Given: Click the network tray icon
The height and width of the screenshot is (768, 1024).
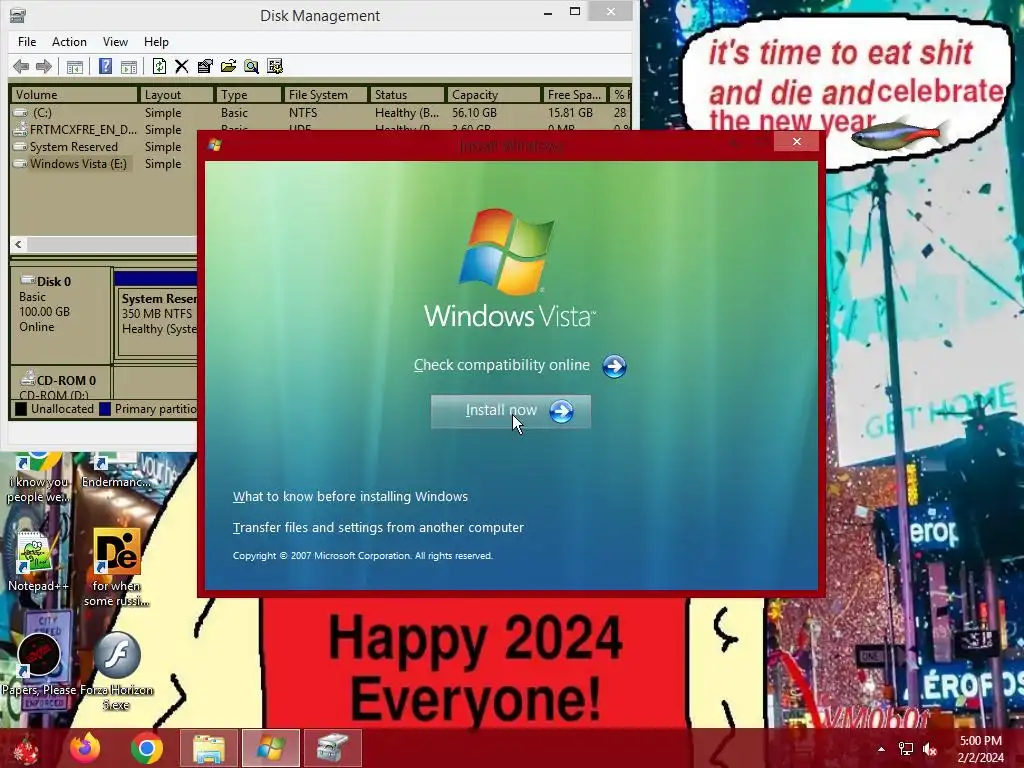Looking at the screenshot, I should [906, 749].
